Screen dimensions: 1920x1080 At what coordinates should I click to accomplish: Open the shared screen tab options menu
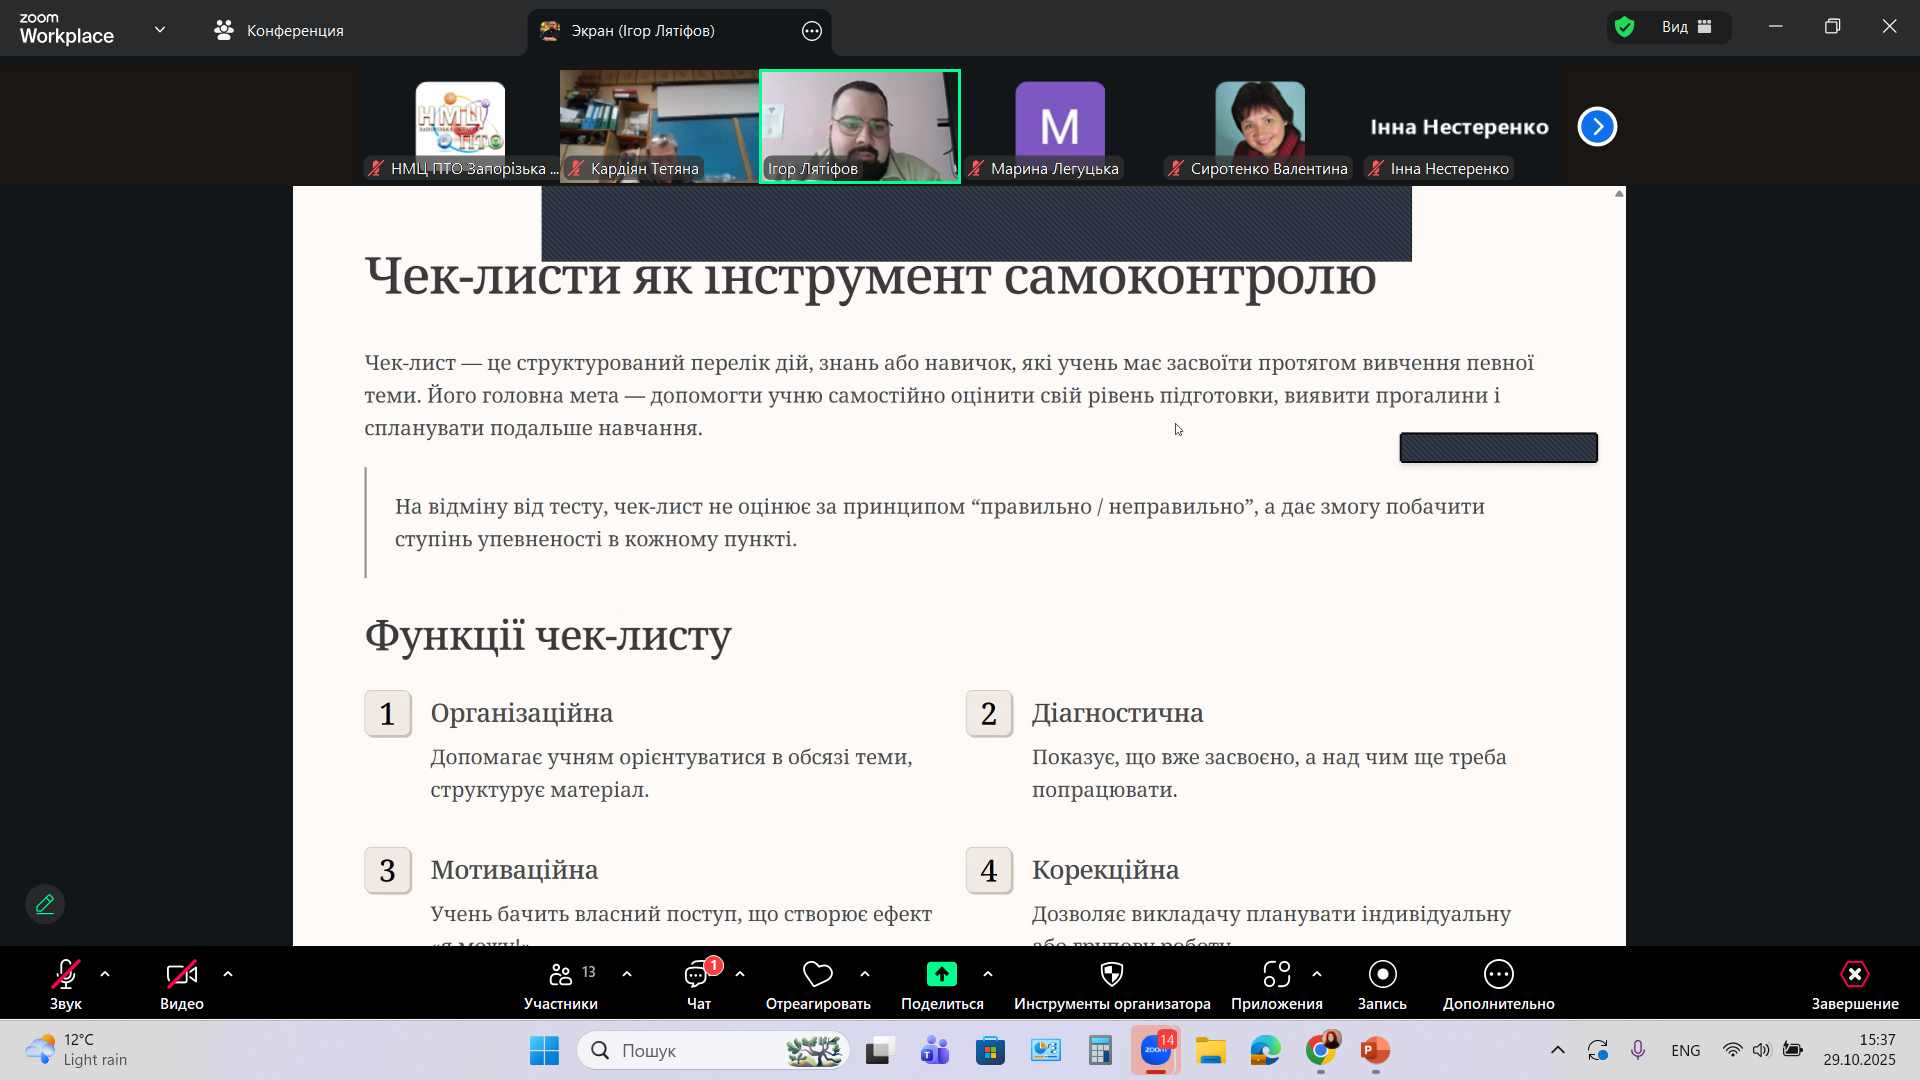(x=812, y=31)
